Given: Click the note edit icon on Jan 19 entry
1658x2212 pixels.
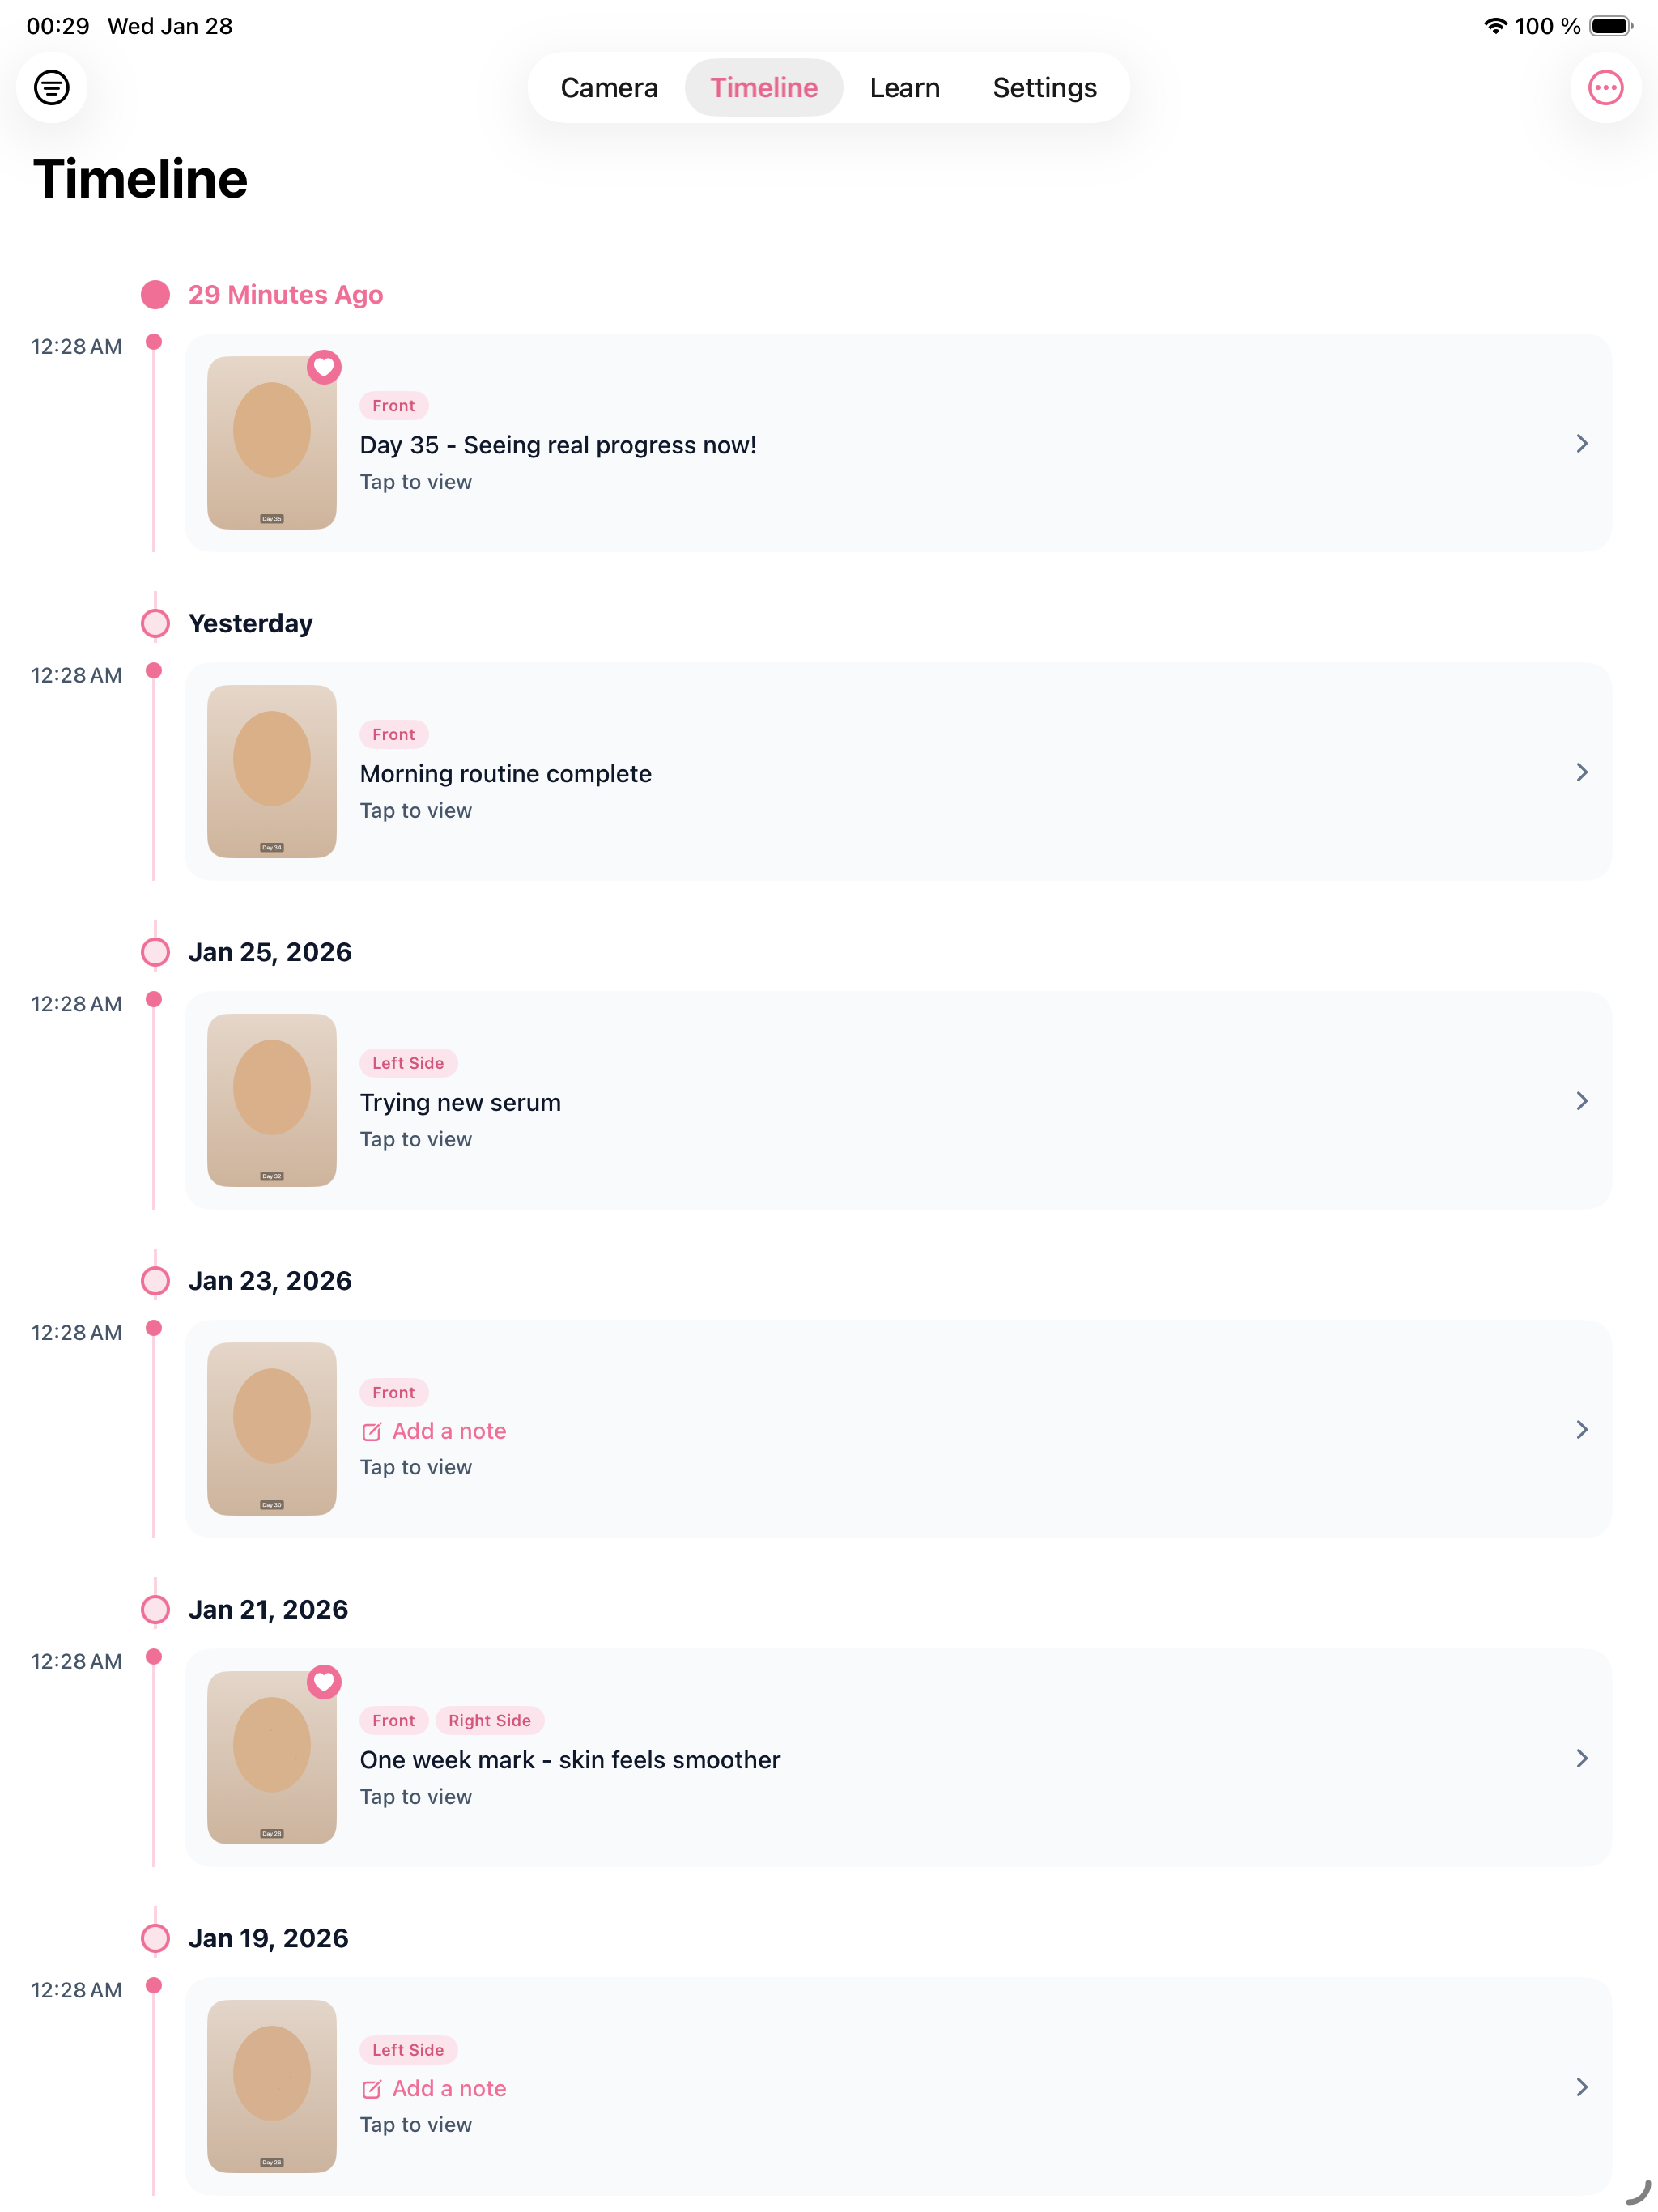Looking at the screenshot, I should click(371, 2089).
